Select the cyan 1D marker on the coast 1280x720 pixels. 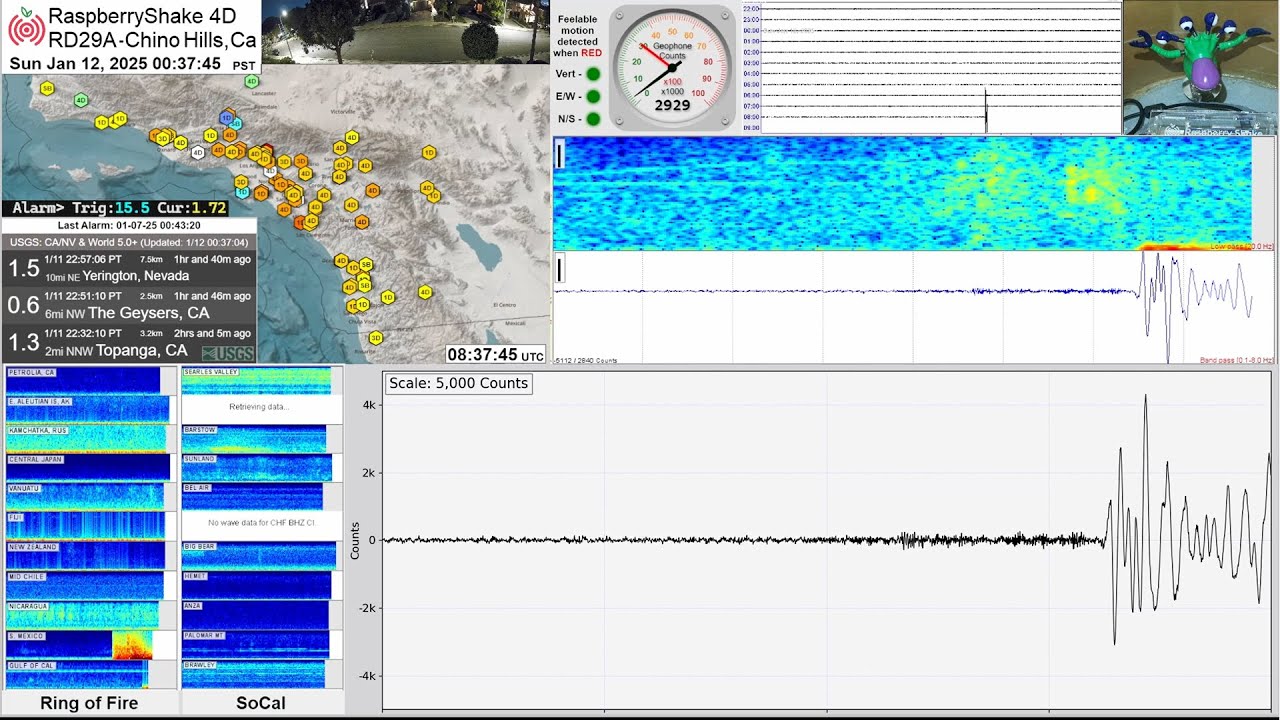pos(241,191)
